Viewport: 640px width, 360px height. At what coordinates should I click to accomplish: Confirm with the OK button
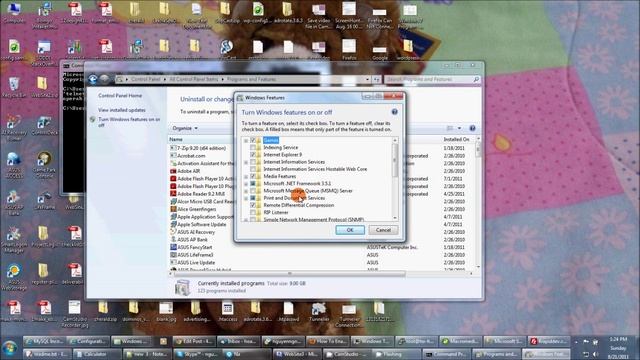tap(350, 230)
